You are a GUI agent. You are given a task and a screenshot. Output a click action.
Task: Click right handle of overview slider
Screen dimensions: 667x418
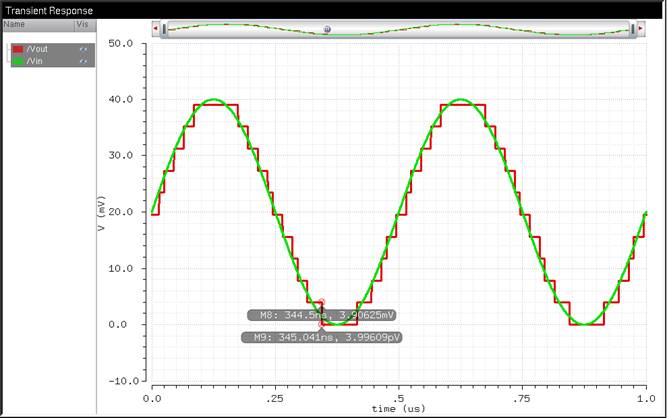631,30
